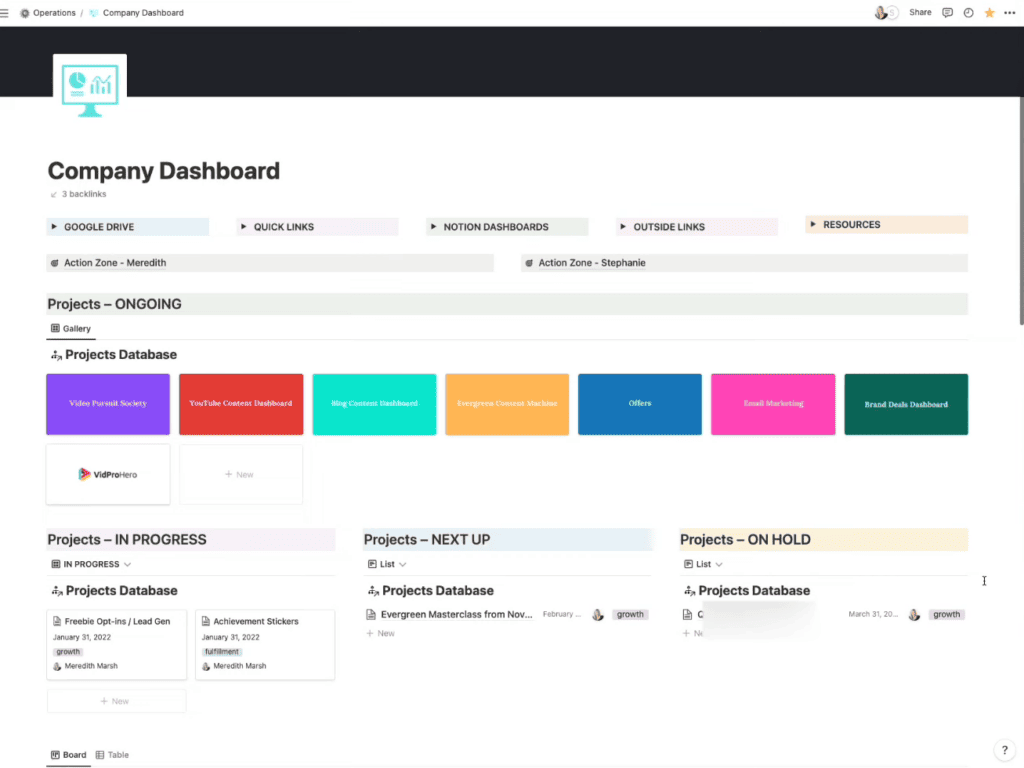Open Action Zone - Meredith page link
The height and width of the screenshot is (768, 1024).
[x=115, y=263]
